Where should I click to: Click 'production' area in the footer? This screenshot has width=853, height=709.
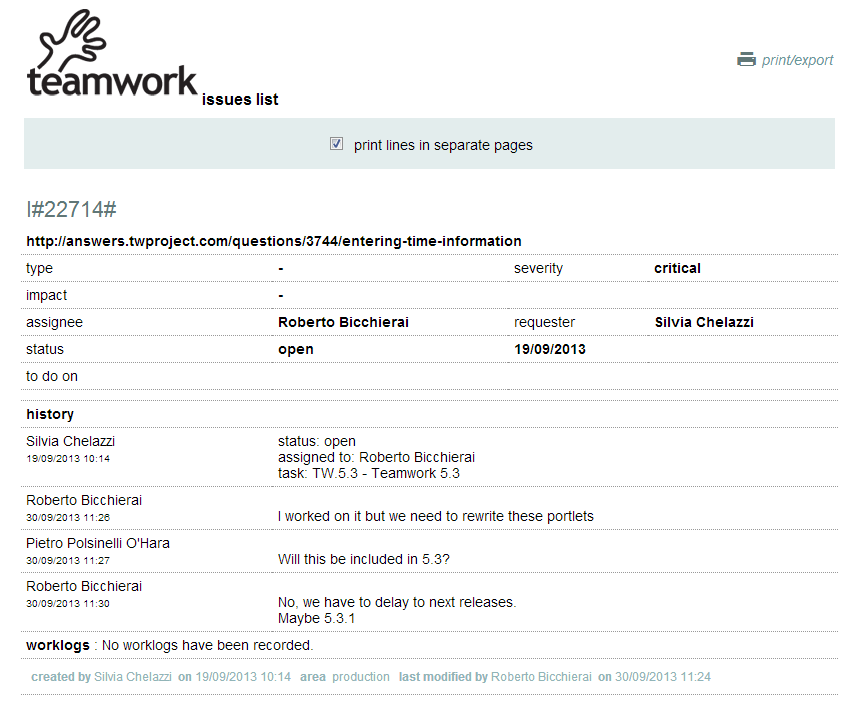click(x=361, y=677)
